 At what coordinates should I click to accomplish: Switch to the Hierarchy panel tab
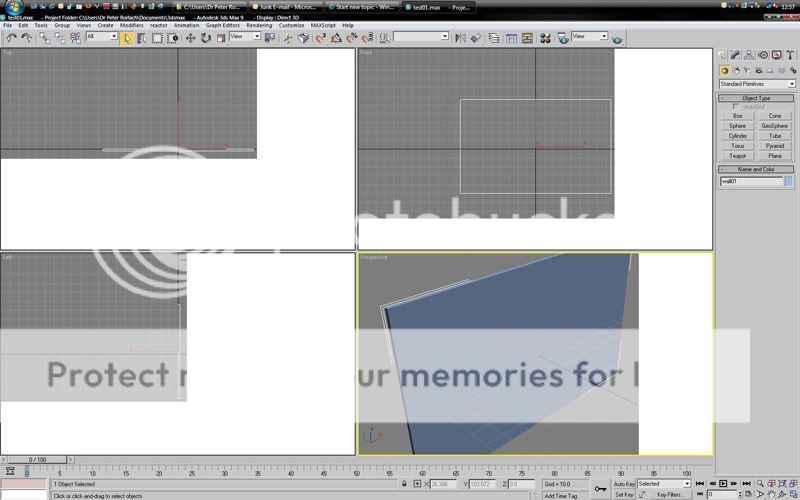(x=750, y=55)
